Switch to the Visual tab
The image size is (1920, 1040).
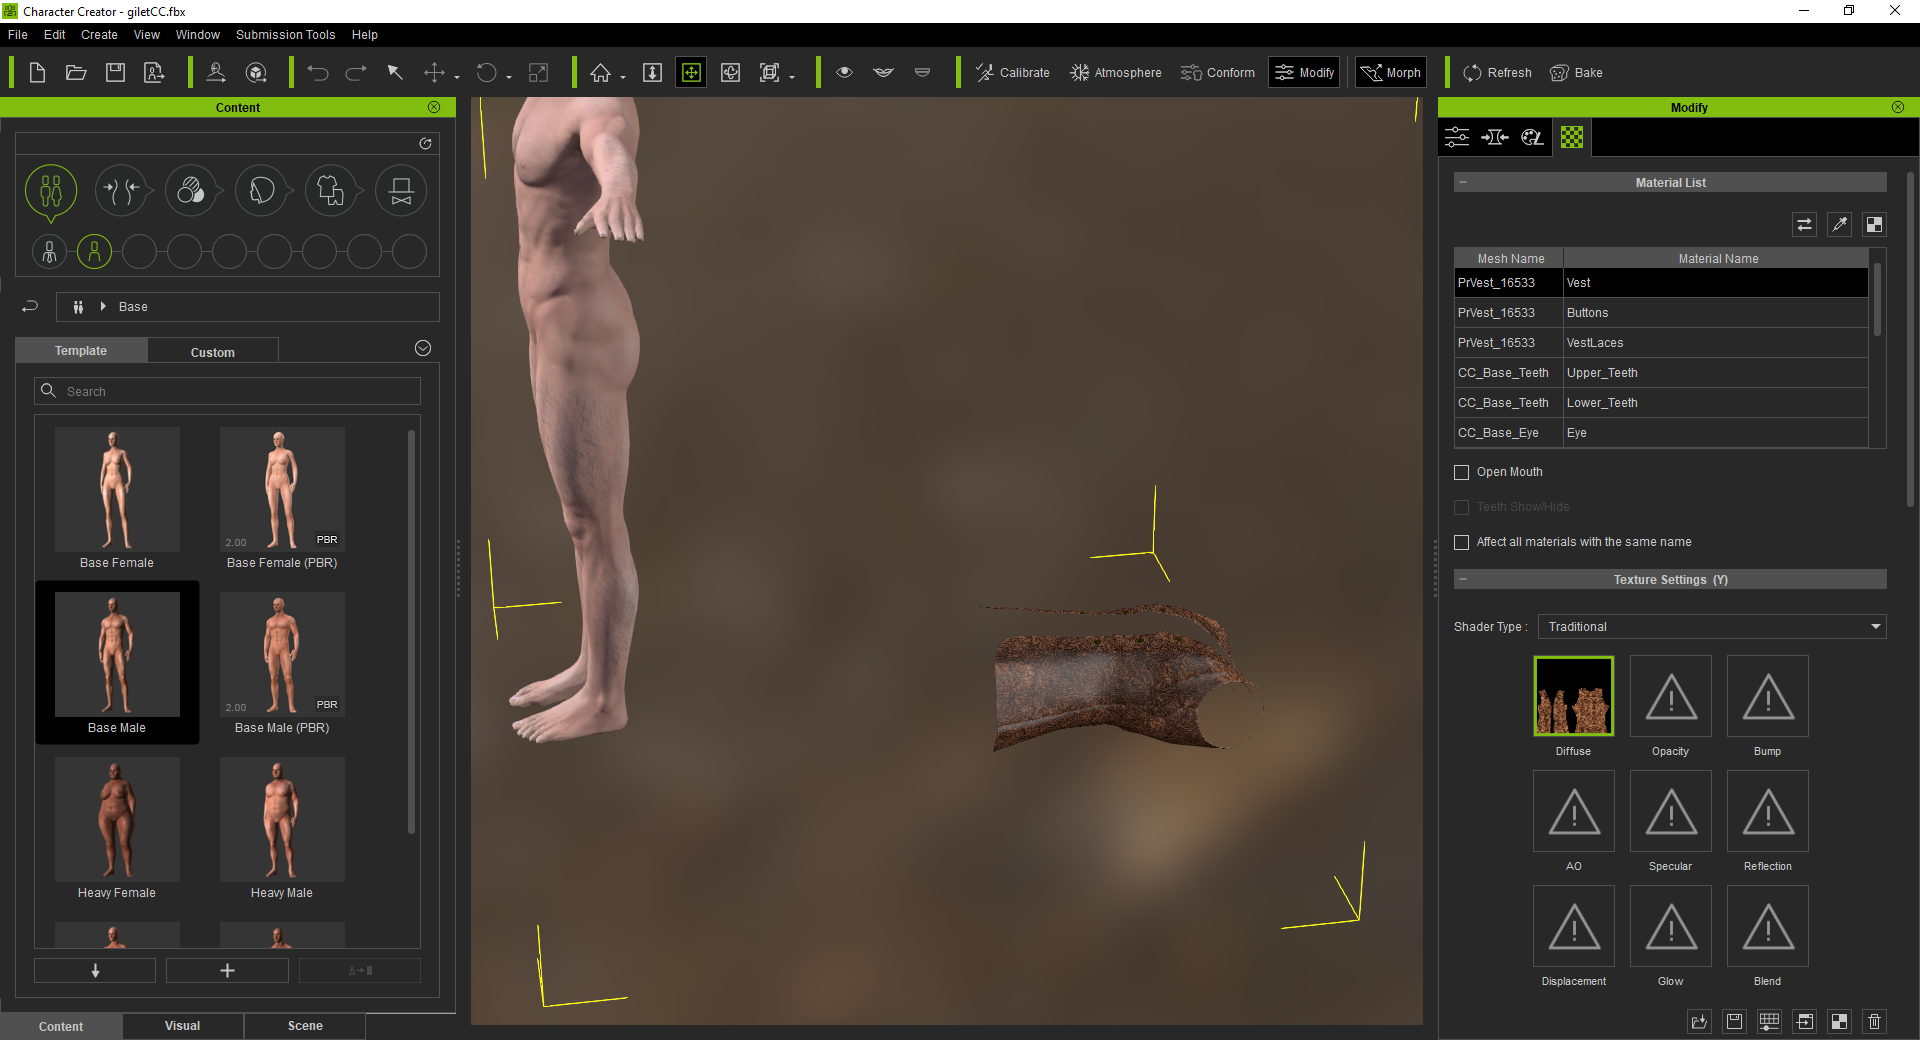pyautogui.click(x=183, y=1026)
